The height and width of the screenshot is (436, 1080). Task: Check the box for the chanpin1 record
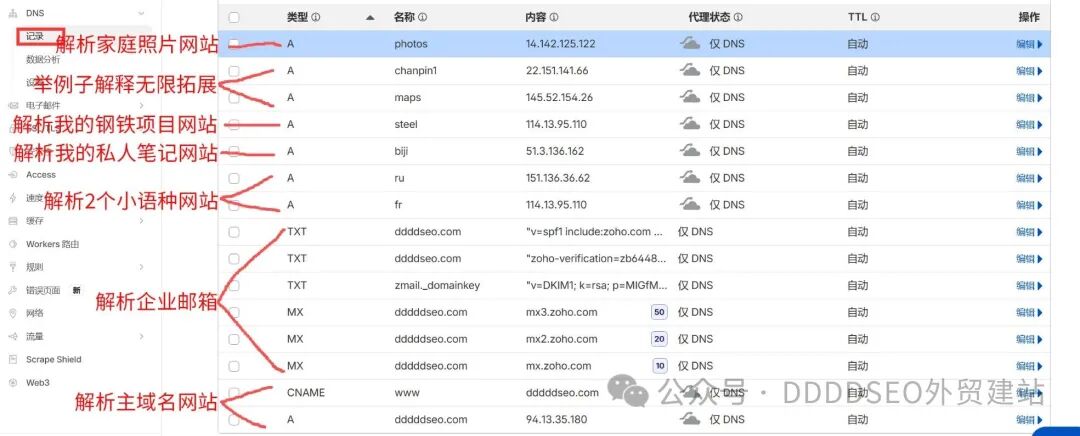[234, 71]
